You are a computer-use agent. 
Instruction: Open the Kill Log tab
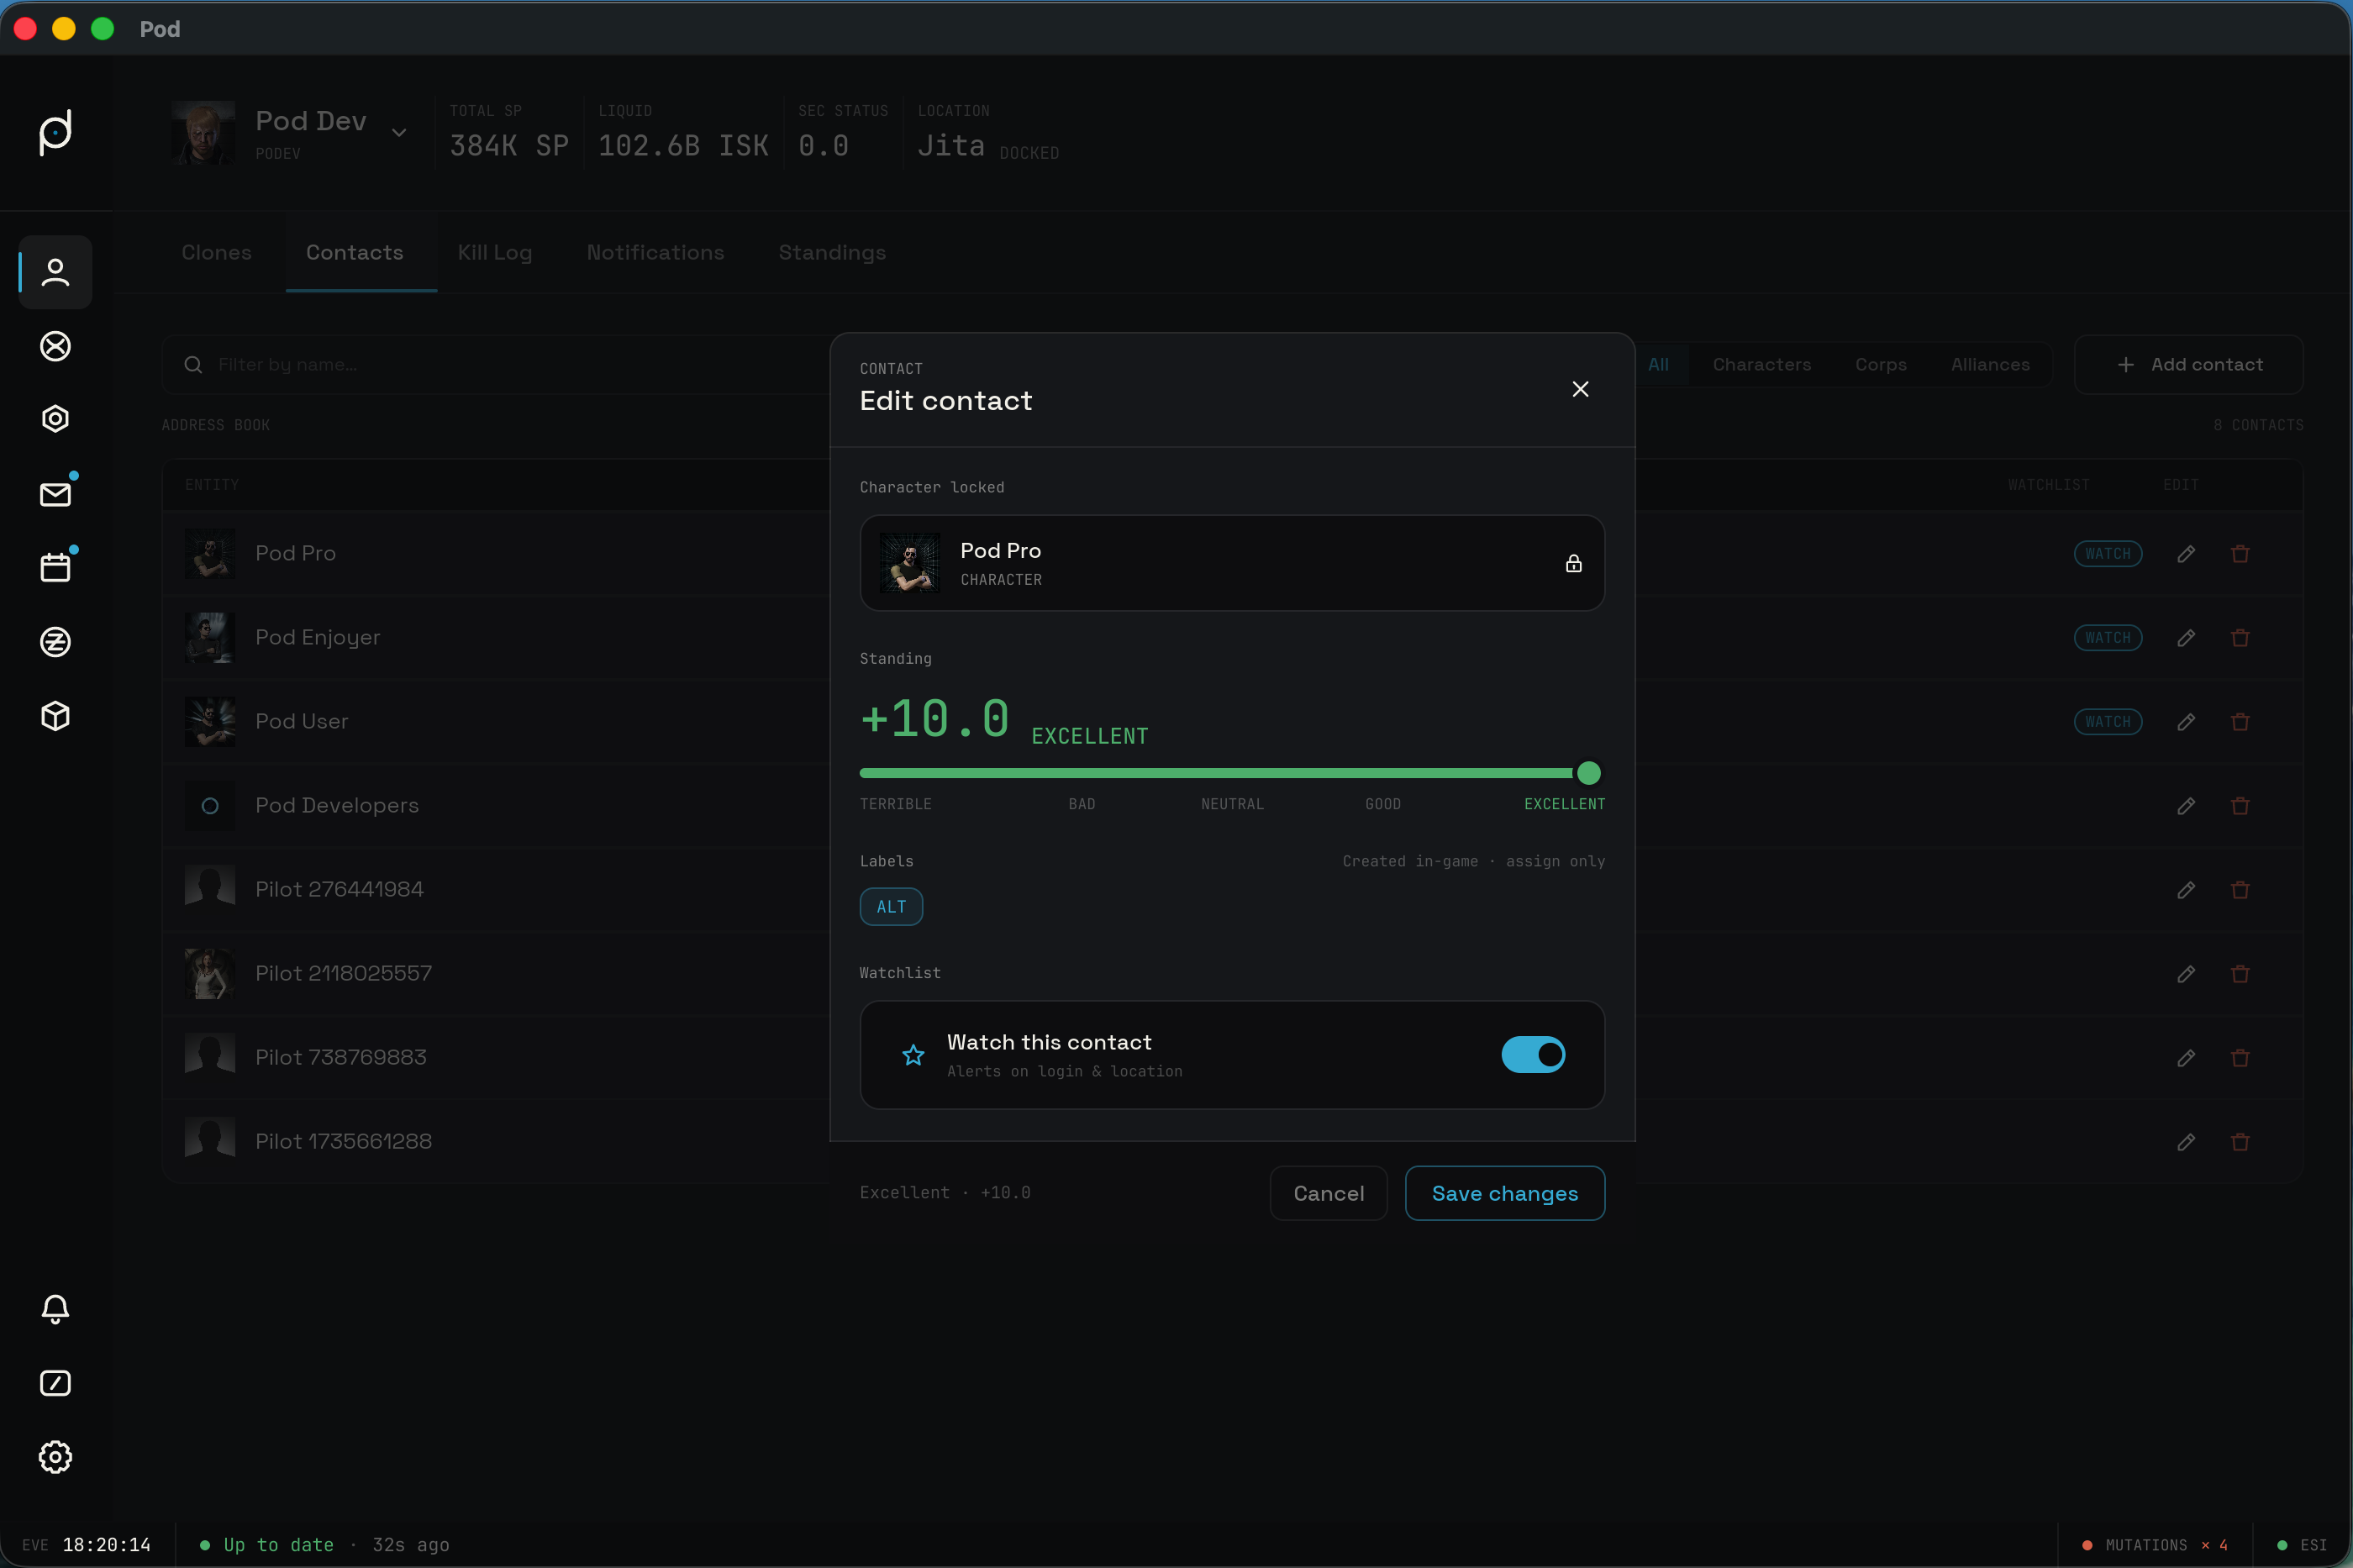click(494, 253)
